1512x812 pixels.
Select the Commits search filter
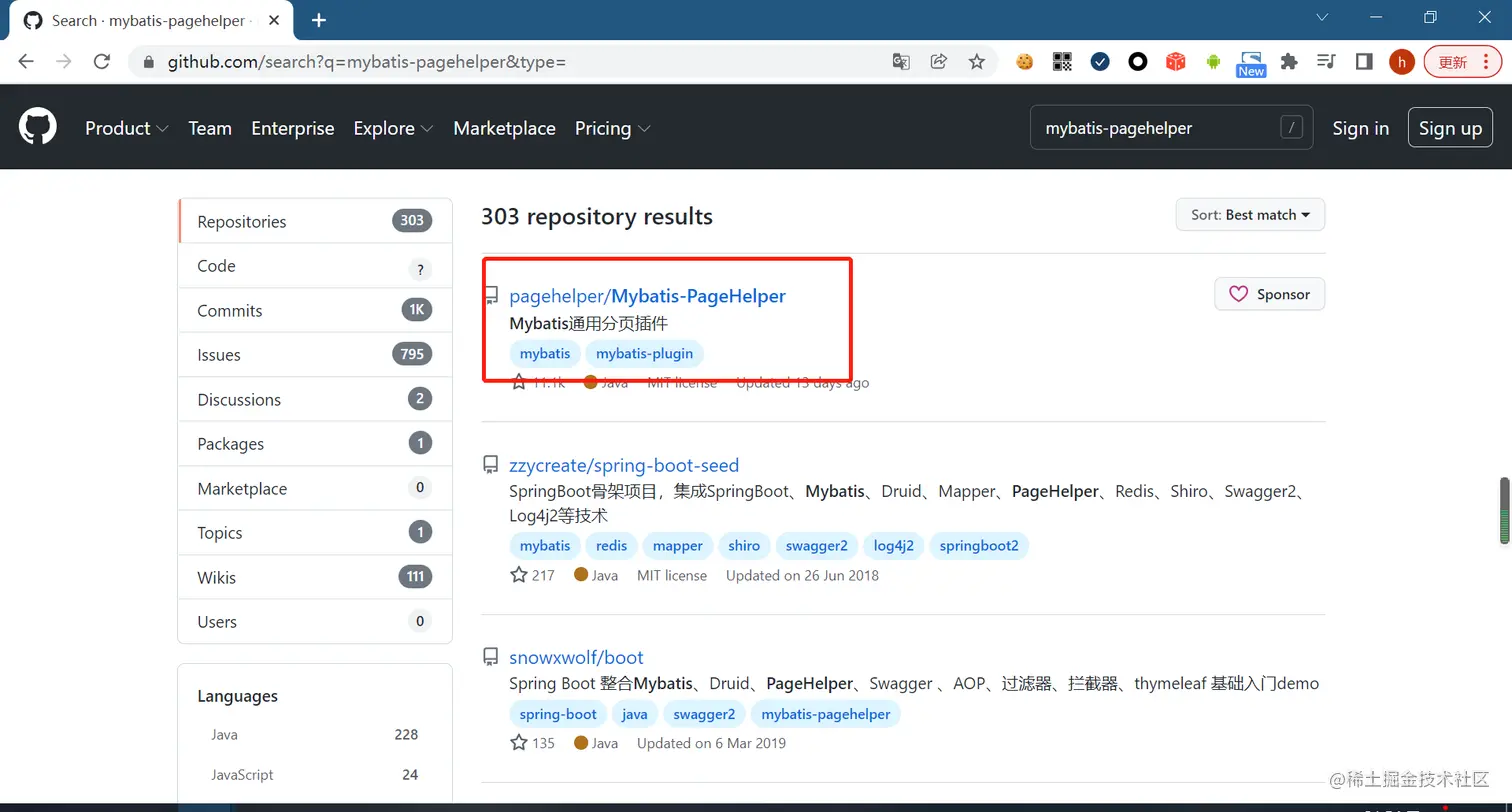pyautogui.click(x=315, y=310)
